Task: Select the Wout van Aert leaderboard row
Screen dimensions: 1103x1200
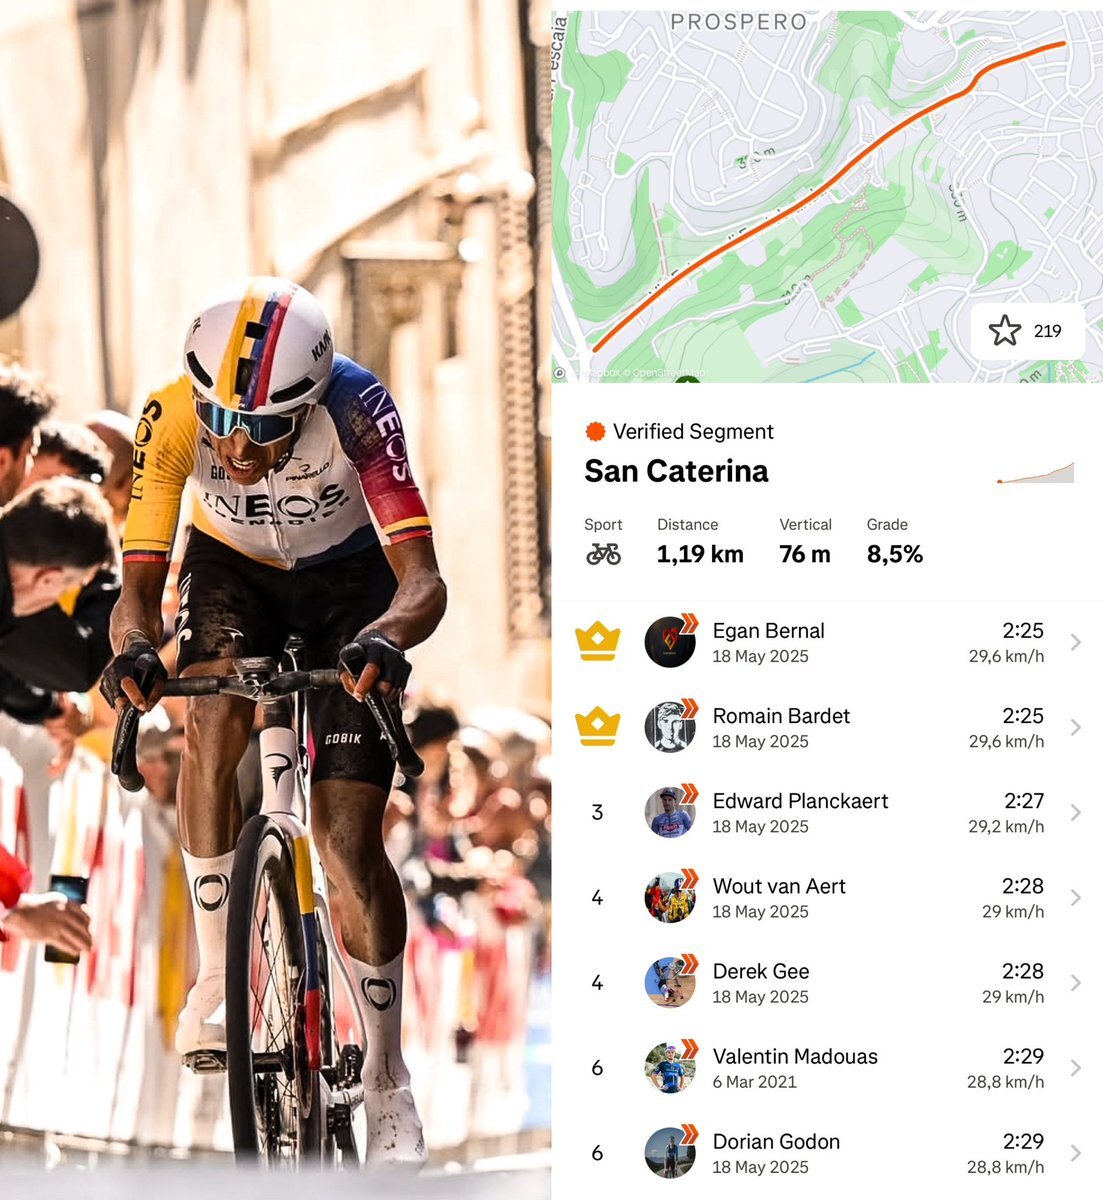Action: [x=828, y=897]
